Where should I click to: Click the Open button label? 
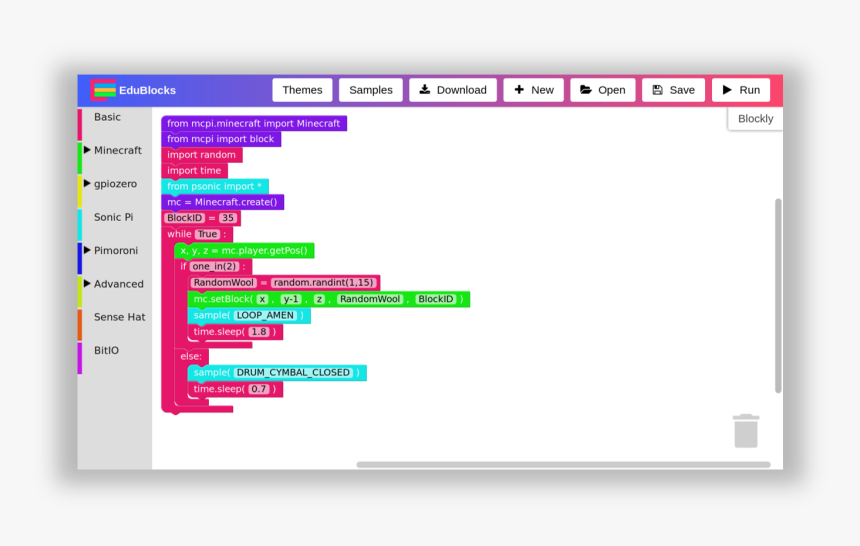(612, 90)
